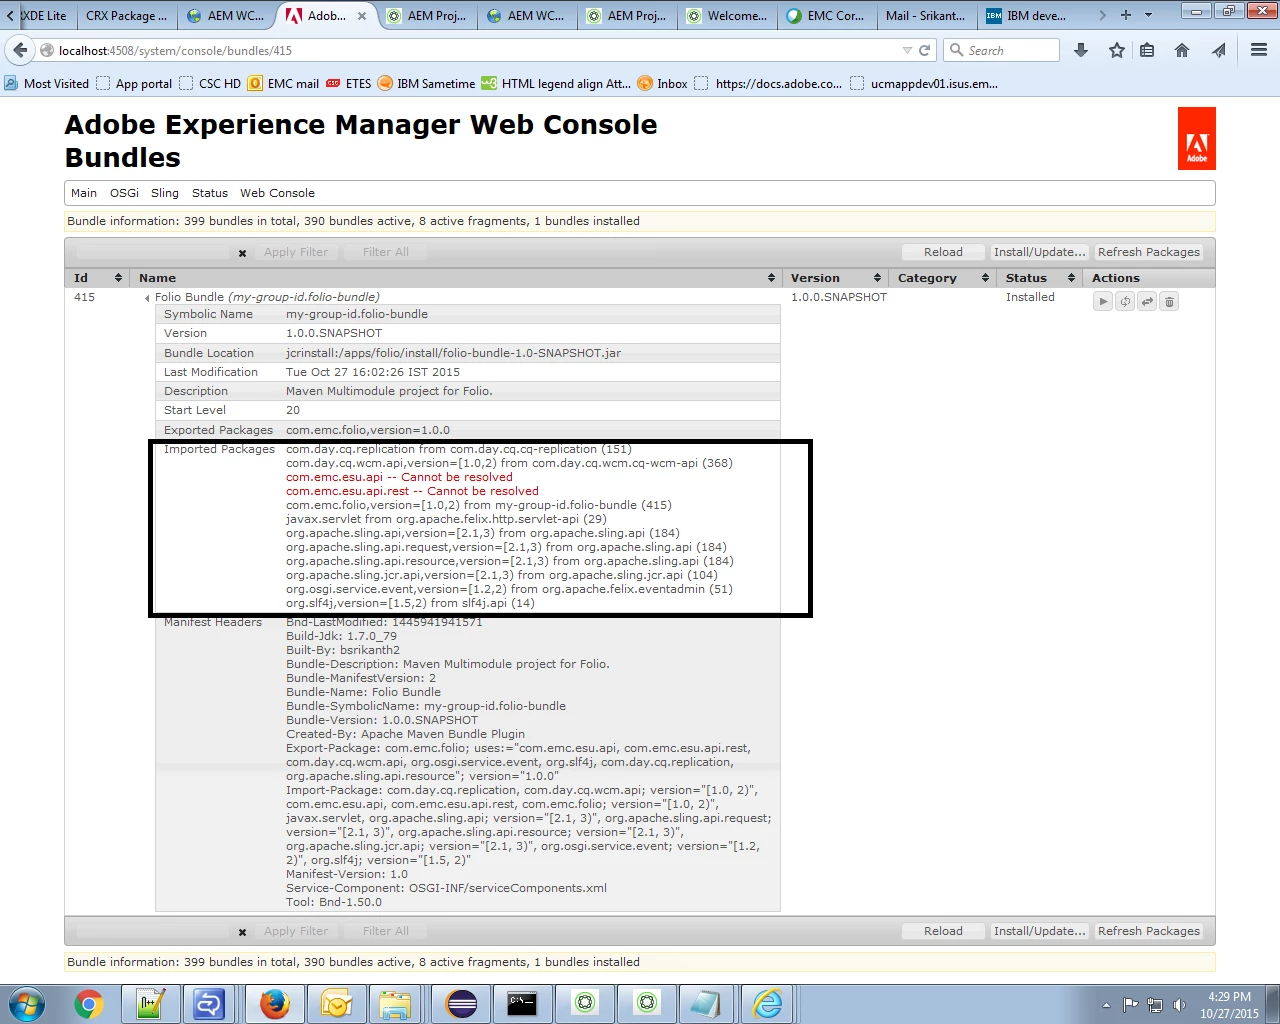Open the Status menu

[210, 193]
